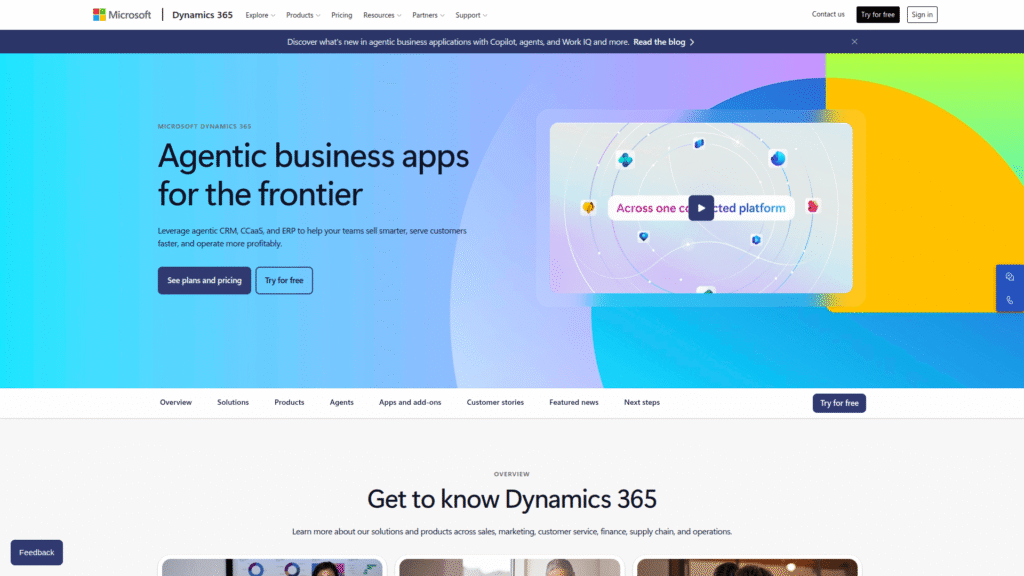Click the pink app icon in video
The width and height of the screenshot is (1024, 576).
pos(812,206)
